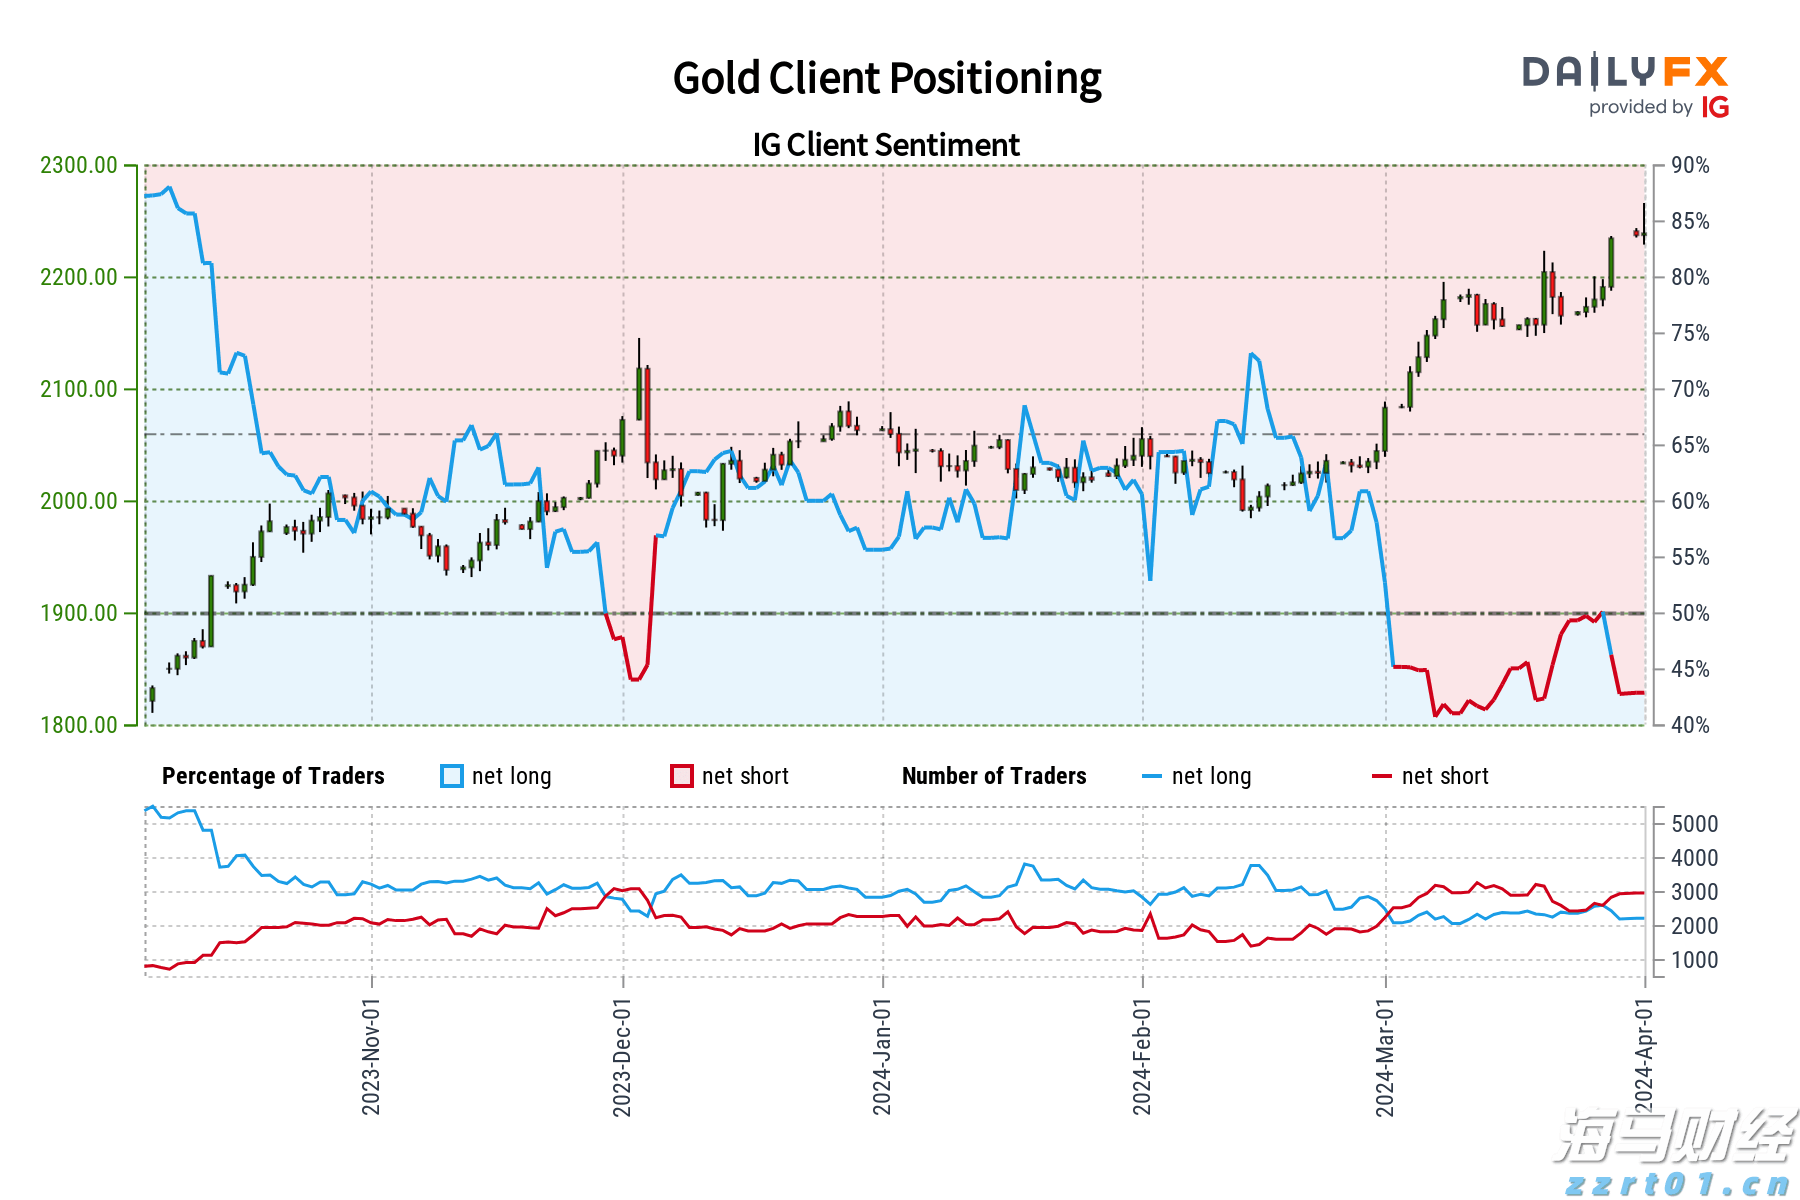Click the red net short line marker
Viewport: 1800px width, 1200px height.
tap(1382, 776)
